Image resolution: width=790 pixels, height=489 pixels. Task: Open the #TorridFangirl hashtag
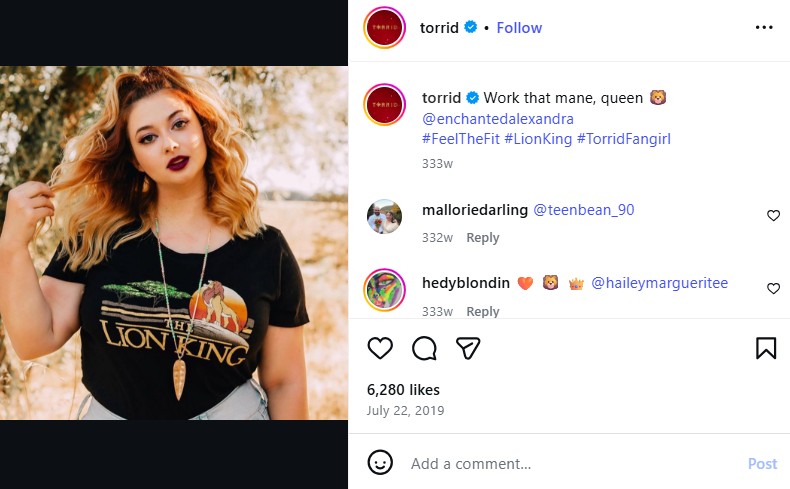pos(623,139)
